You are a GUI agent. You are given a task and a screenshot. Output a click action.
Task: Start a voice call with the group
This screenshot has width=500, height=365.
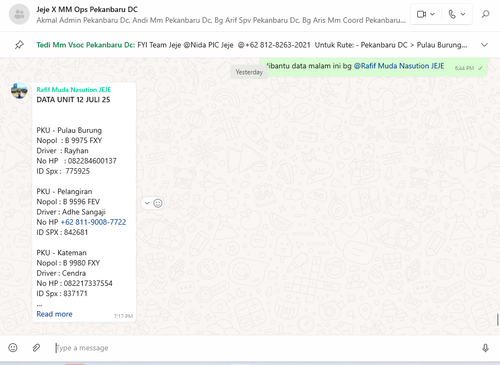coord(452,14)
